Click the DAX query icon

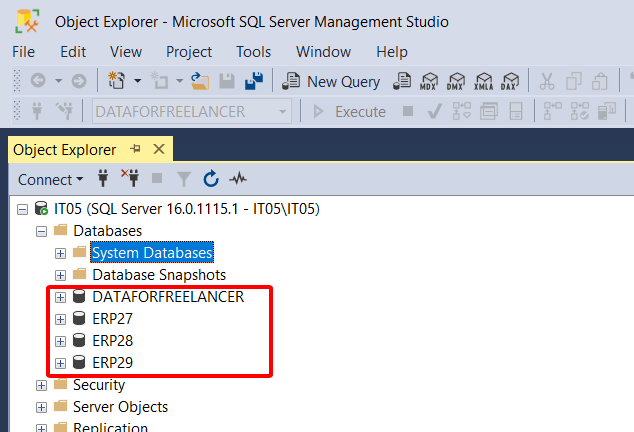(511, 81)
